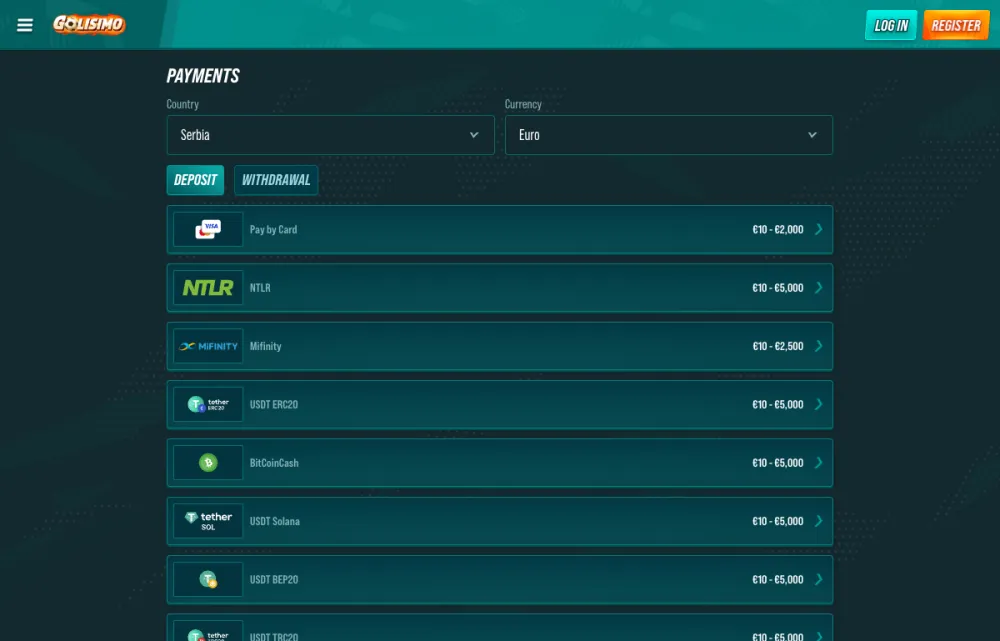Expand BitCoinCash row chevron
Screen dimensions: 1000x641
point(819,462)
